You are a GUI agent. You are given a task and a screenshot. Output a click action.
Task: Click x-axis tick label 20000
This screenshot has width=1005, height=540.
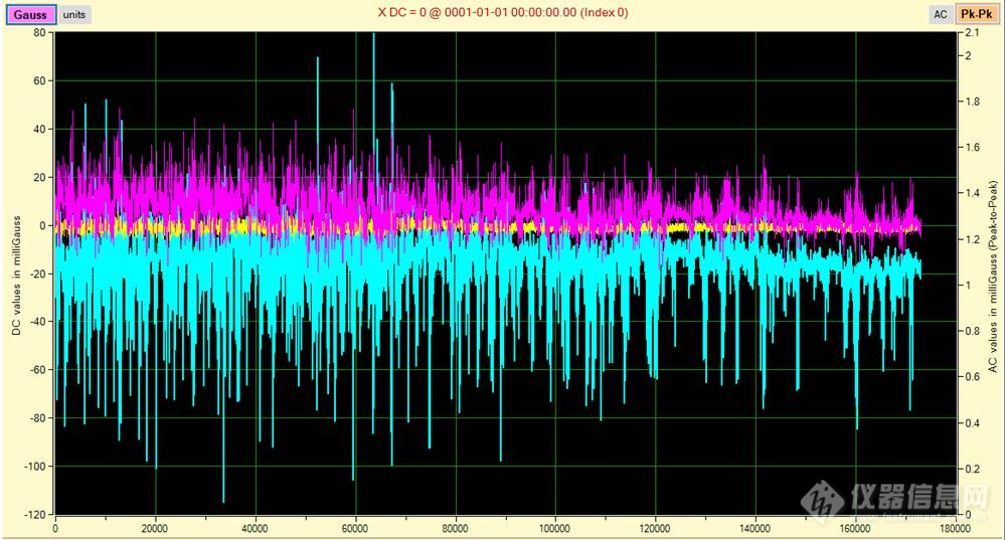[154, 528]
